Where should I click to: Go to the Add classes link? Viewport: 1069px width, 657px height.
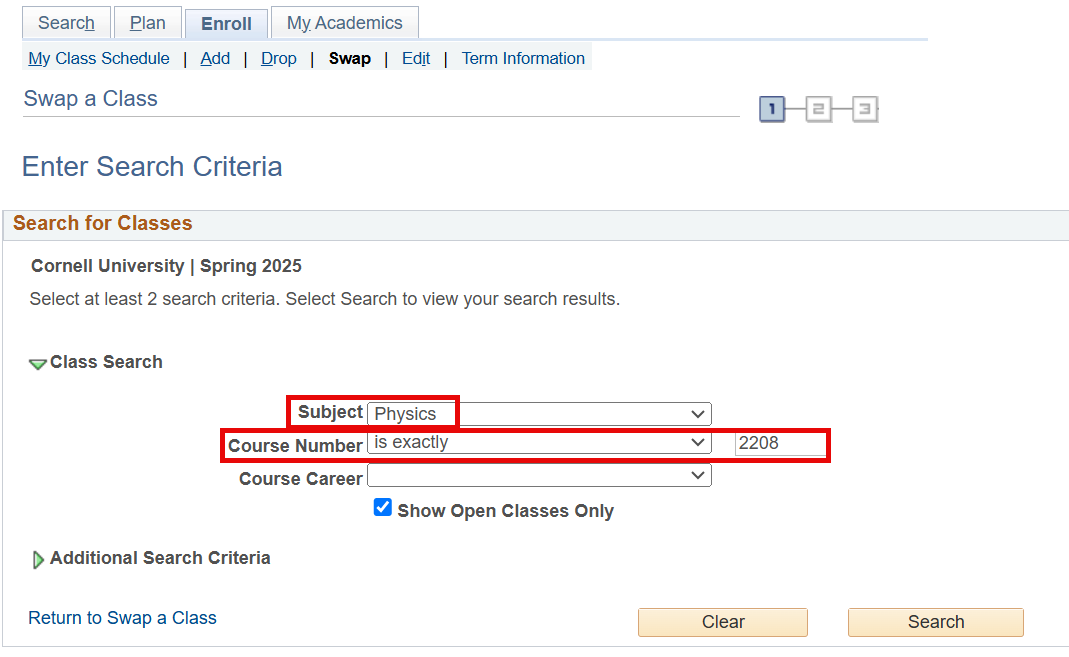tap(215, 58)
